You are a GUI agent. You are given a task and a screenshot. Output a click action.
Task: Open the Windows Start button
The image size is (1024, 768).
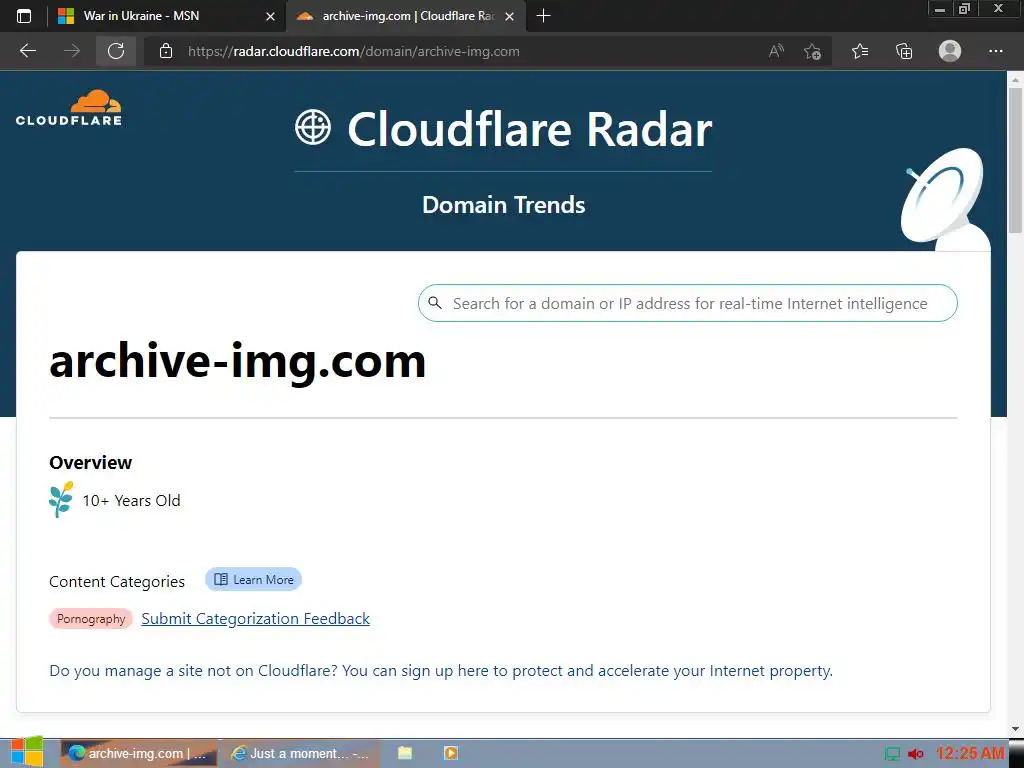click(x=27, y=752)
